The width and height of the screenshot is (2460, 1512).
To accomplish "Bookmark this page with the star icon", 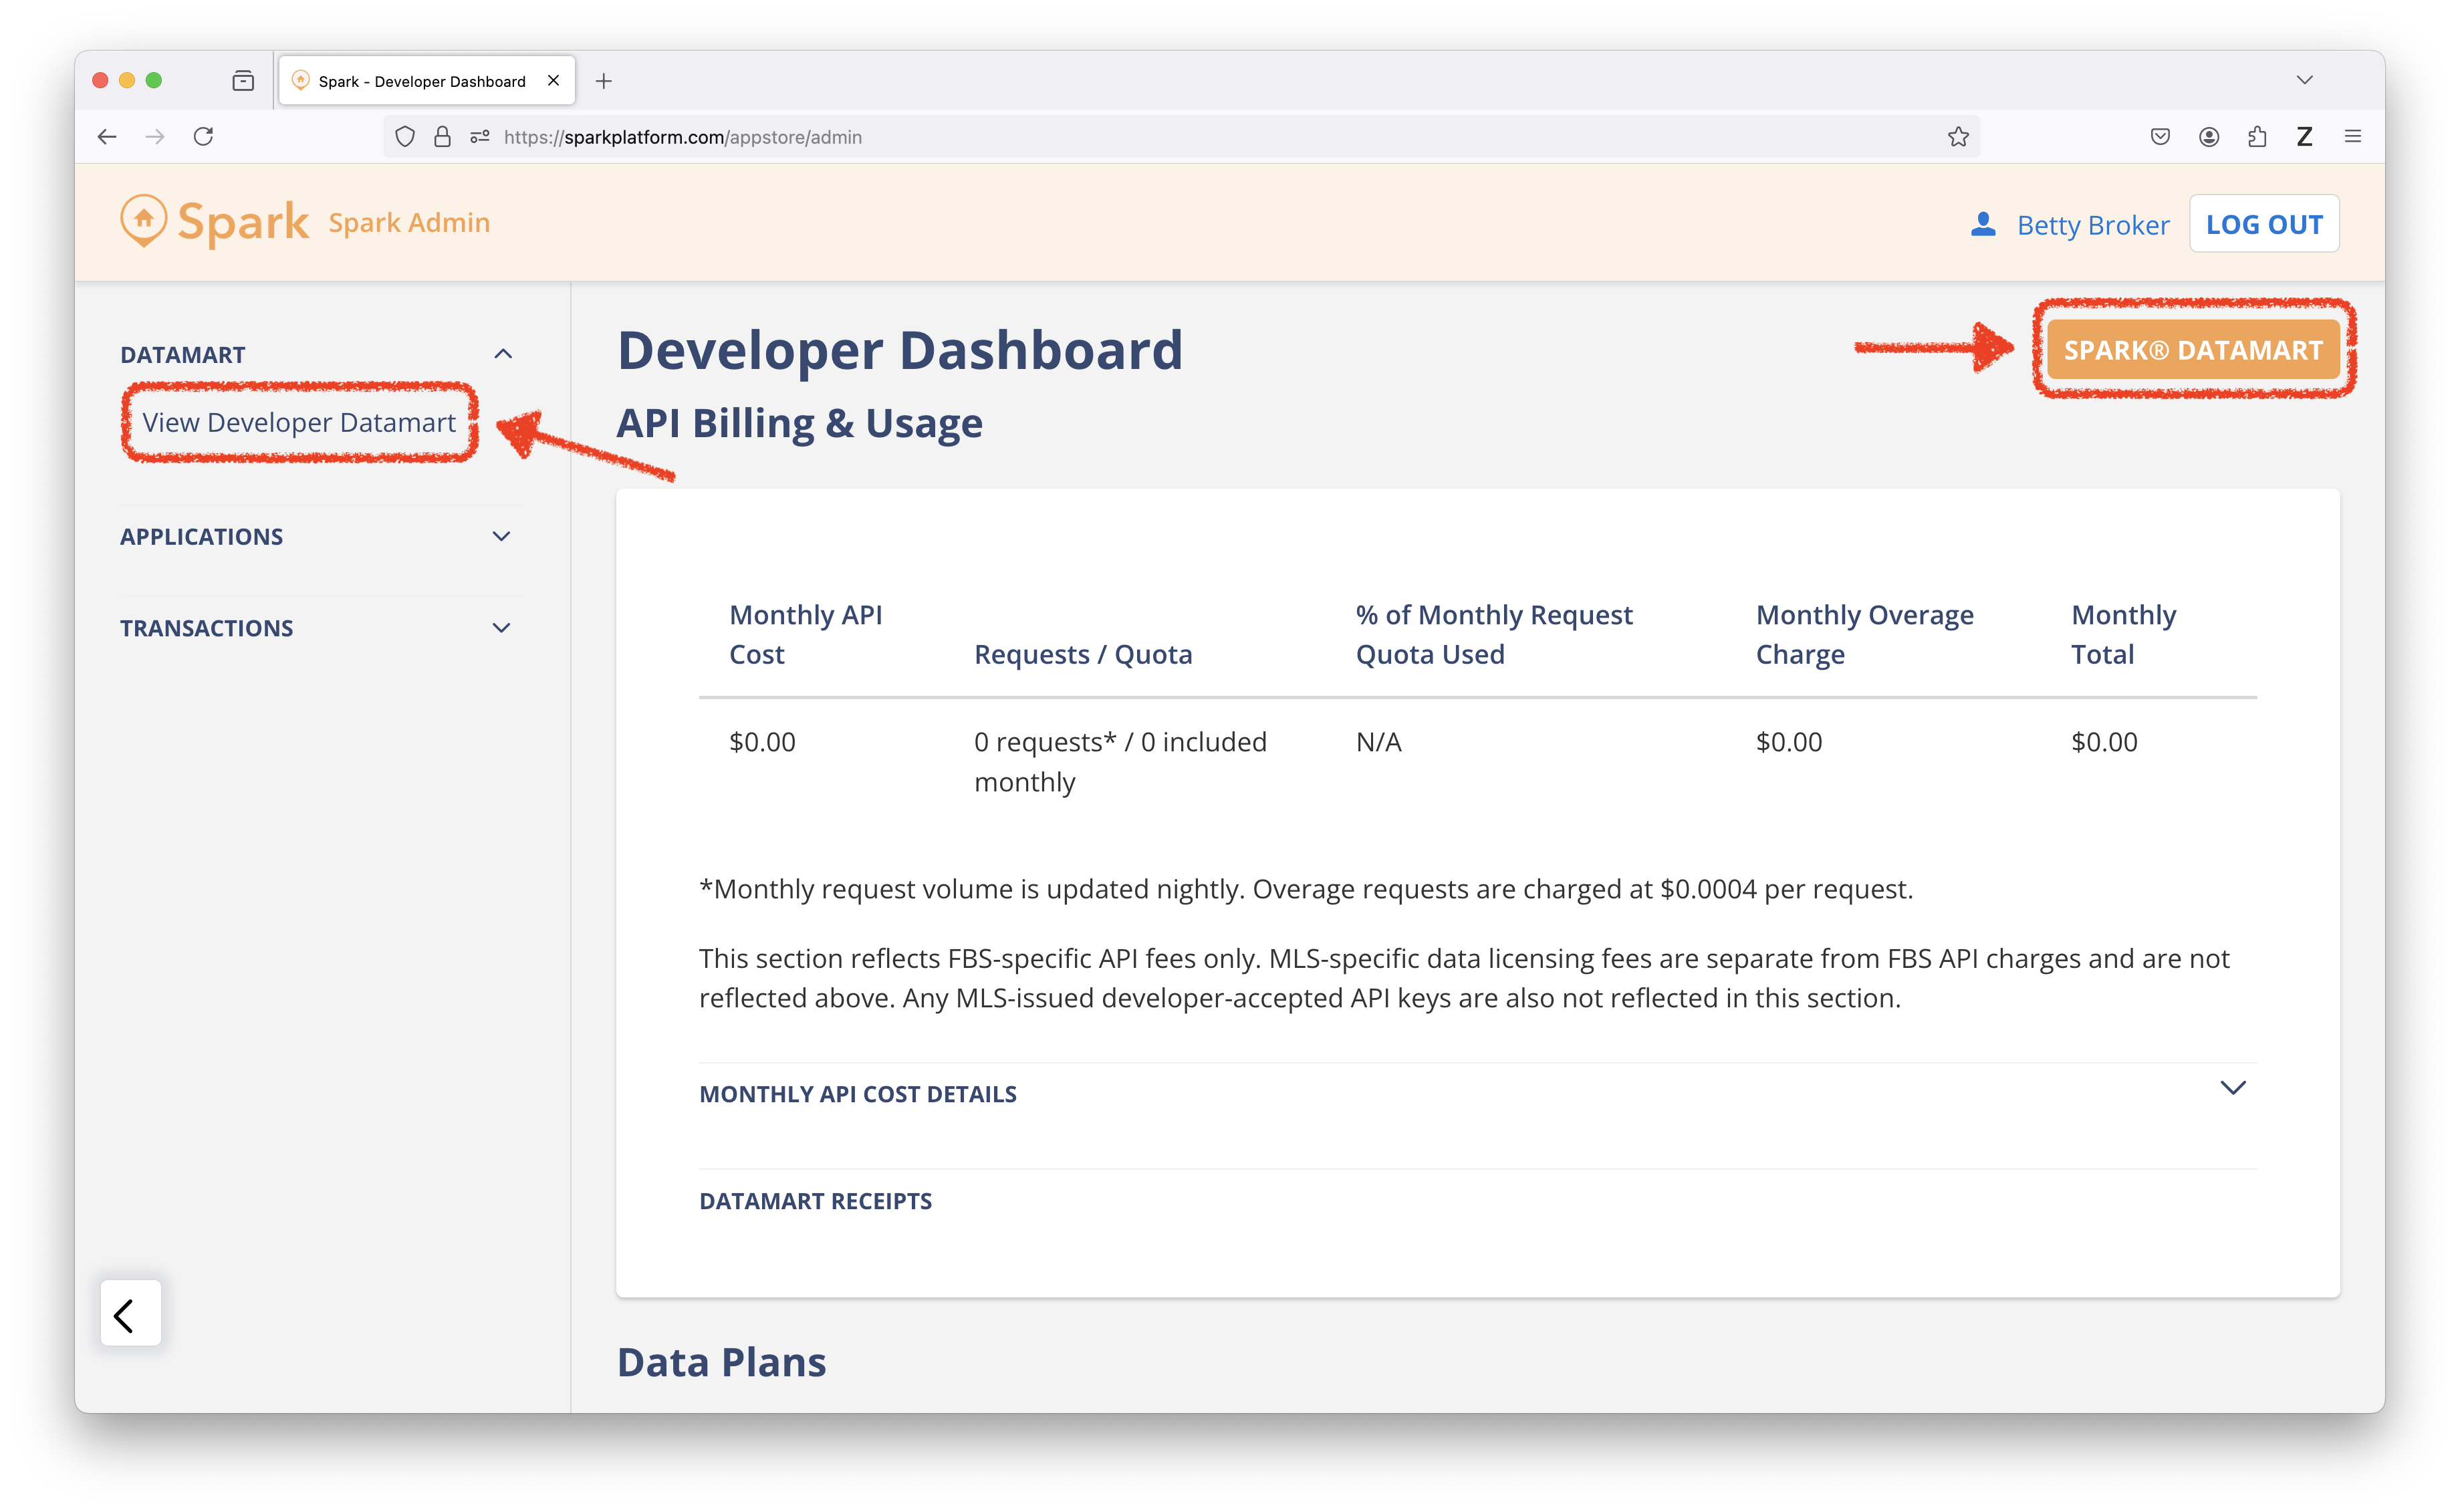I will tap(1957, 137).
